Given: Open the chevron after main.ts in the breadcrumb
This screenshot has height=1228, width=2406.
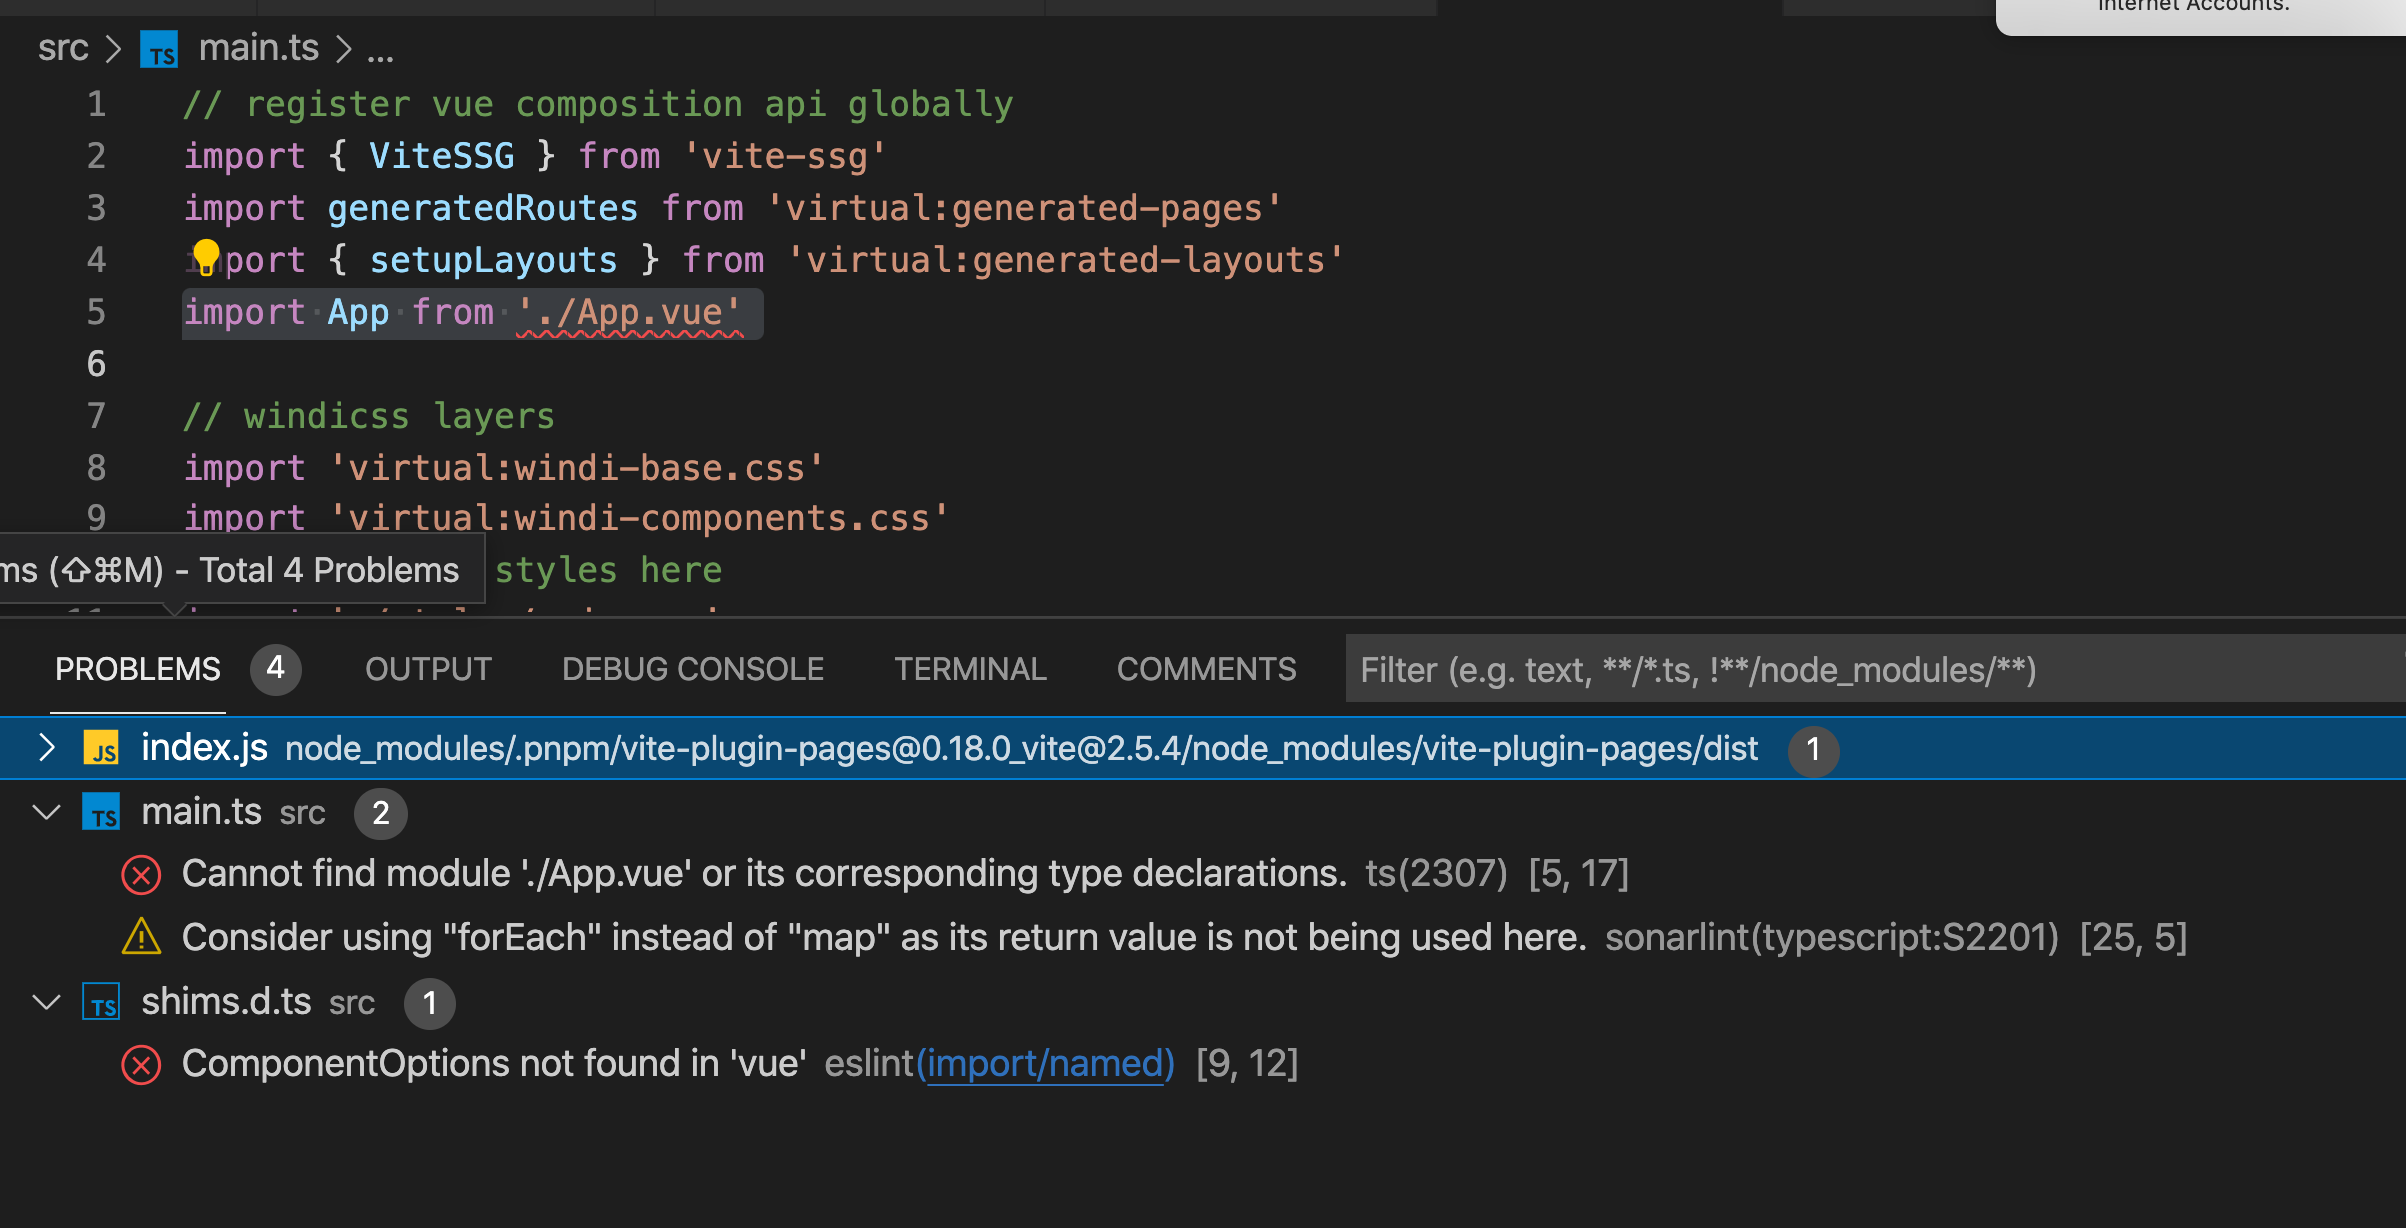Looking at the screenshot, I should (344, 49).
